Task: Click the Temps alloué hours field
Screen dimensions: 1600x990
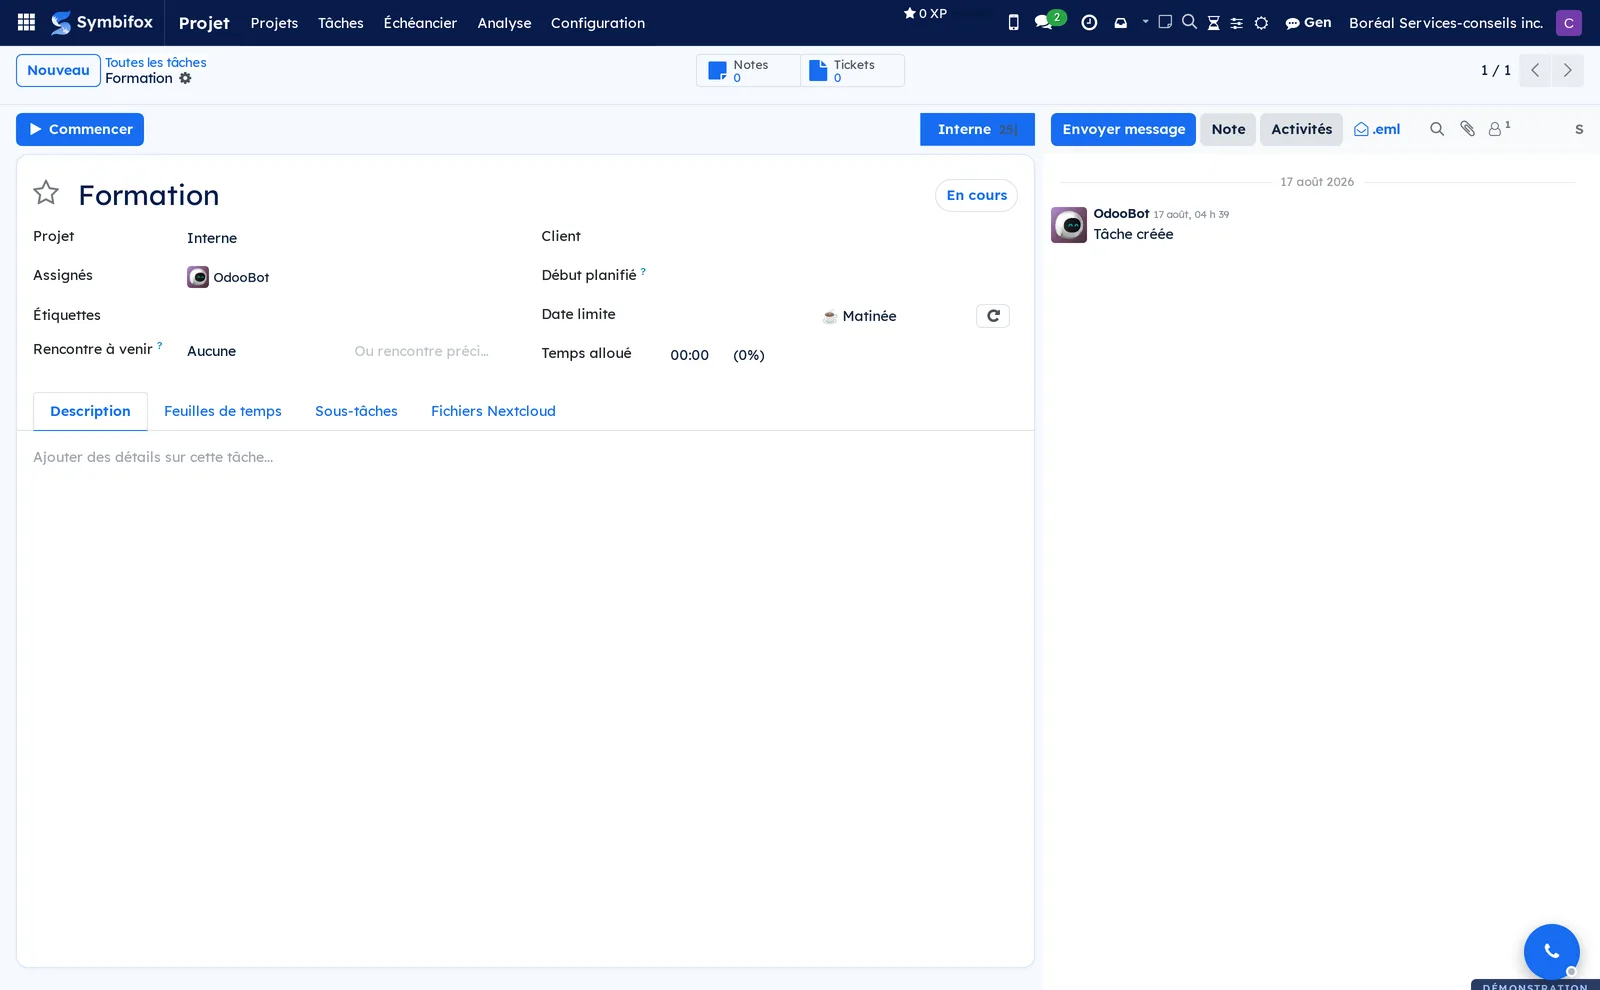Action: click(689, 355)
